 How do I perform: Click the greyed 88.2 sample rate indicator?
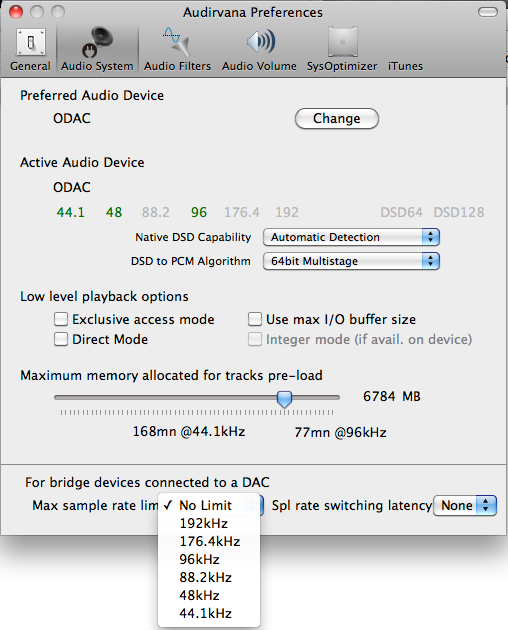pyautogui.click(x=156, y=212)
